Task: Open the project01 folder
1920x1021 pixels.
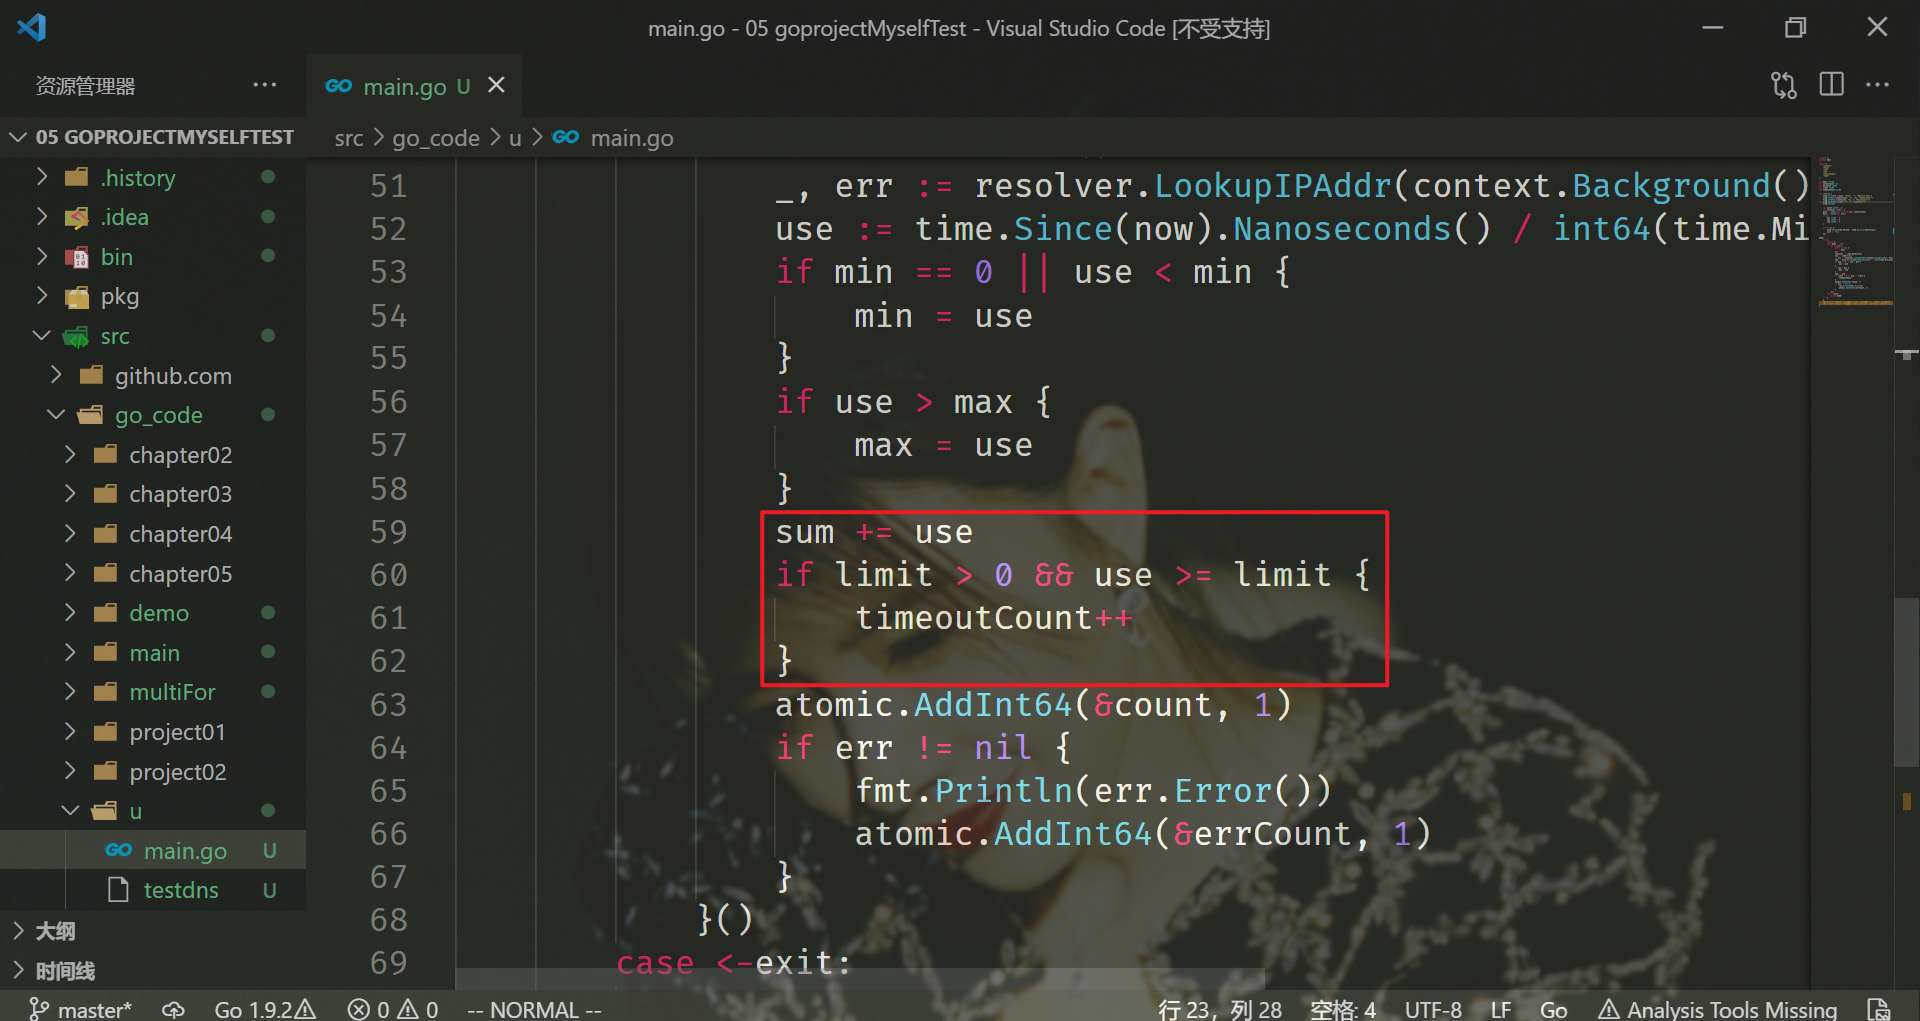Action: [152, 732]
